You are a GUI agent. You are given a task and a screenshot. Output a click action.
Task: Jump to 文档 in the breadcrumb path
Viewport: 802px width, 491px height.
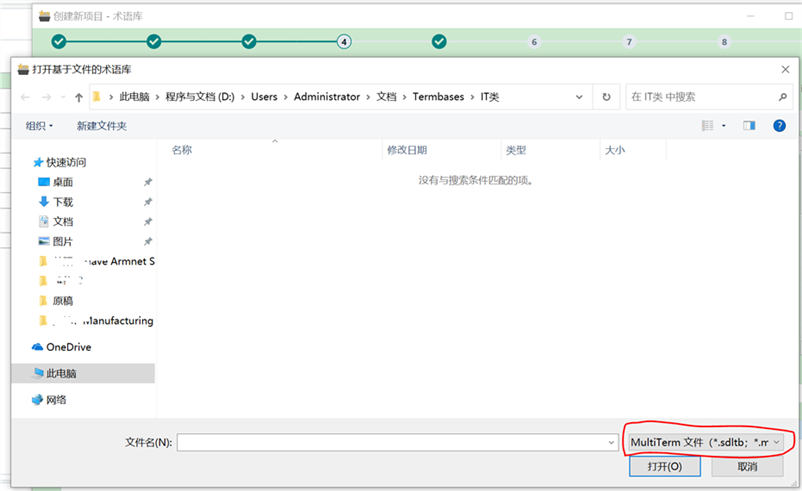point(386,97)
